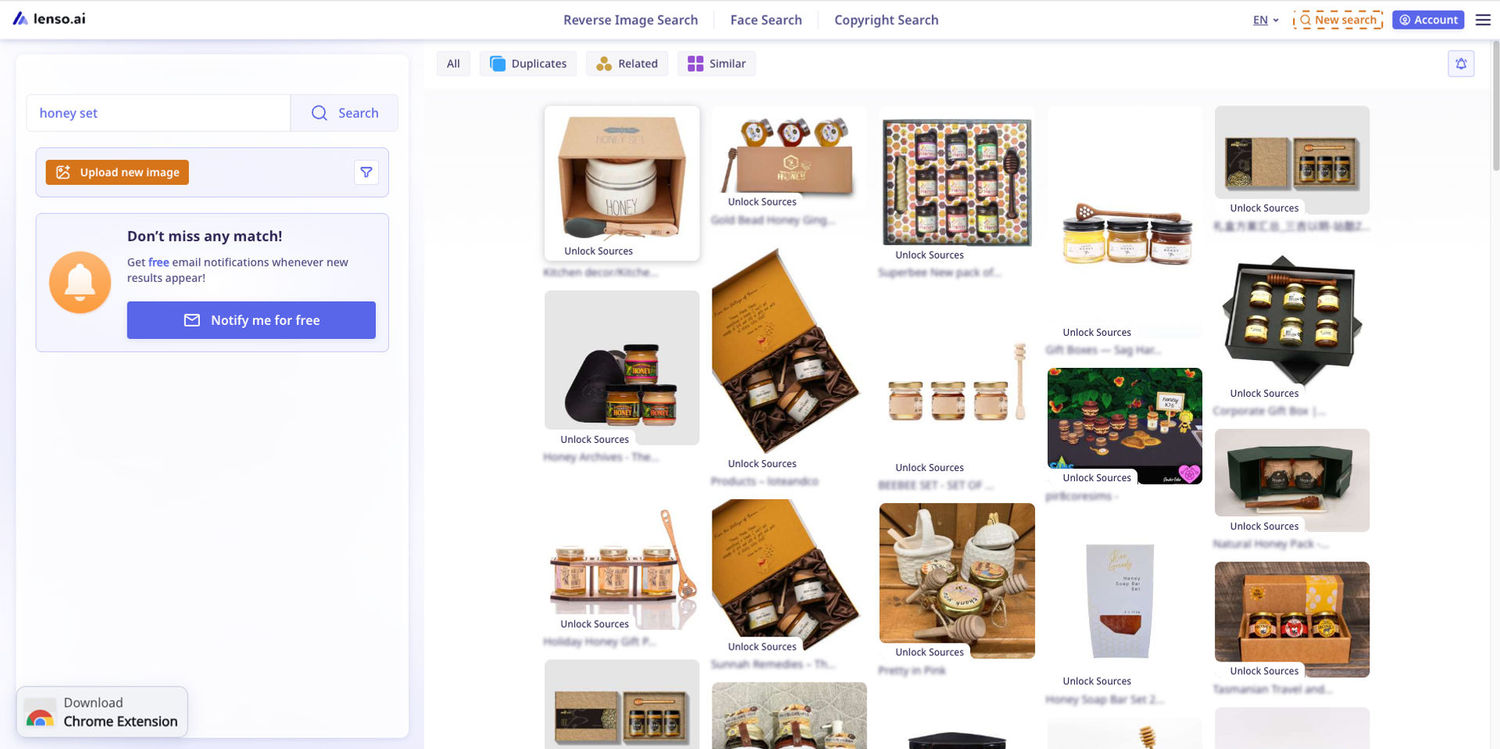Click the Duplicates blue squares icon
This screenshot has height=749, width=1500.
(496, 62)
